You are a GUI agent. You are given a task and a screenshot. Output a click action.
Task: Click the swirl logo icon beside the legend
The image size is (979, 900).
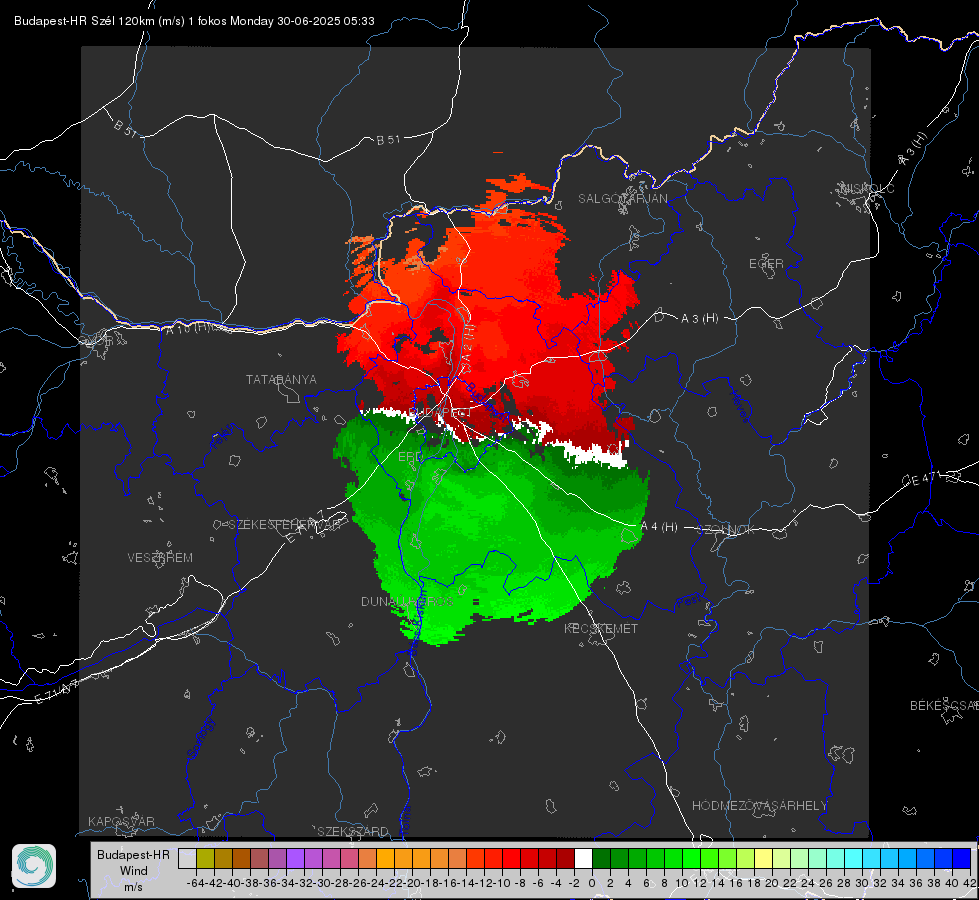(34, 866)
